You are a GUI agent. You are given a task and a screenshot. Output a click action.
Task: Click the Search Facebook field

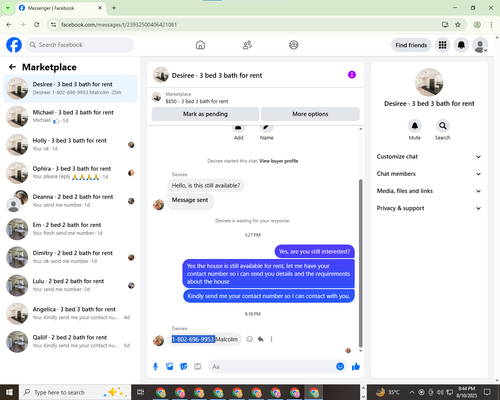(80, 45)
